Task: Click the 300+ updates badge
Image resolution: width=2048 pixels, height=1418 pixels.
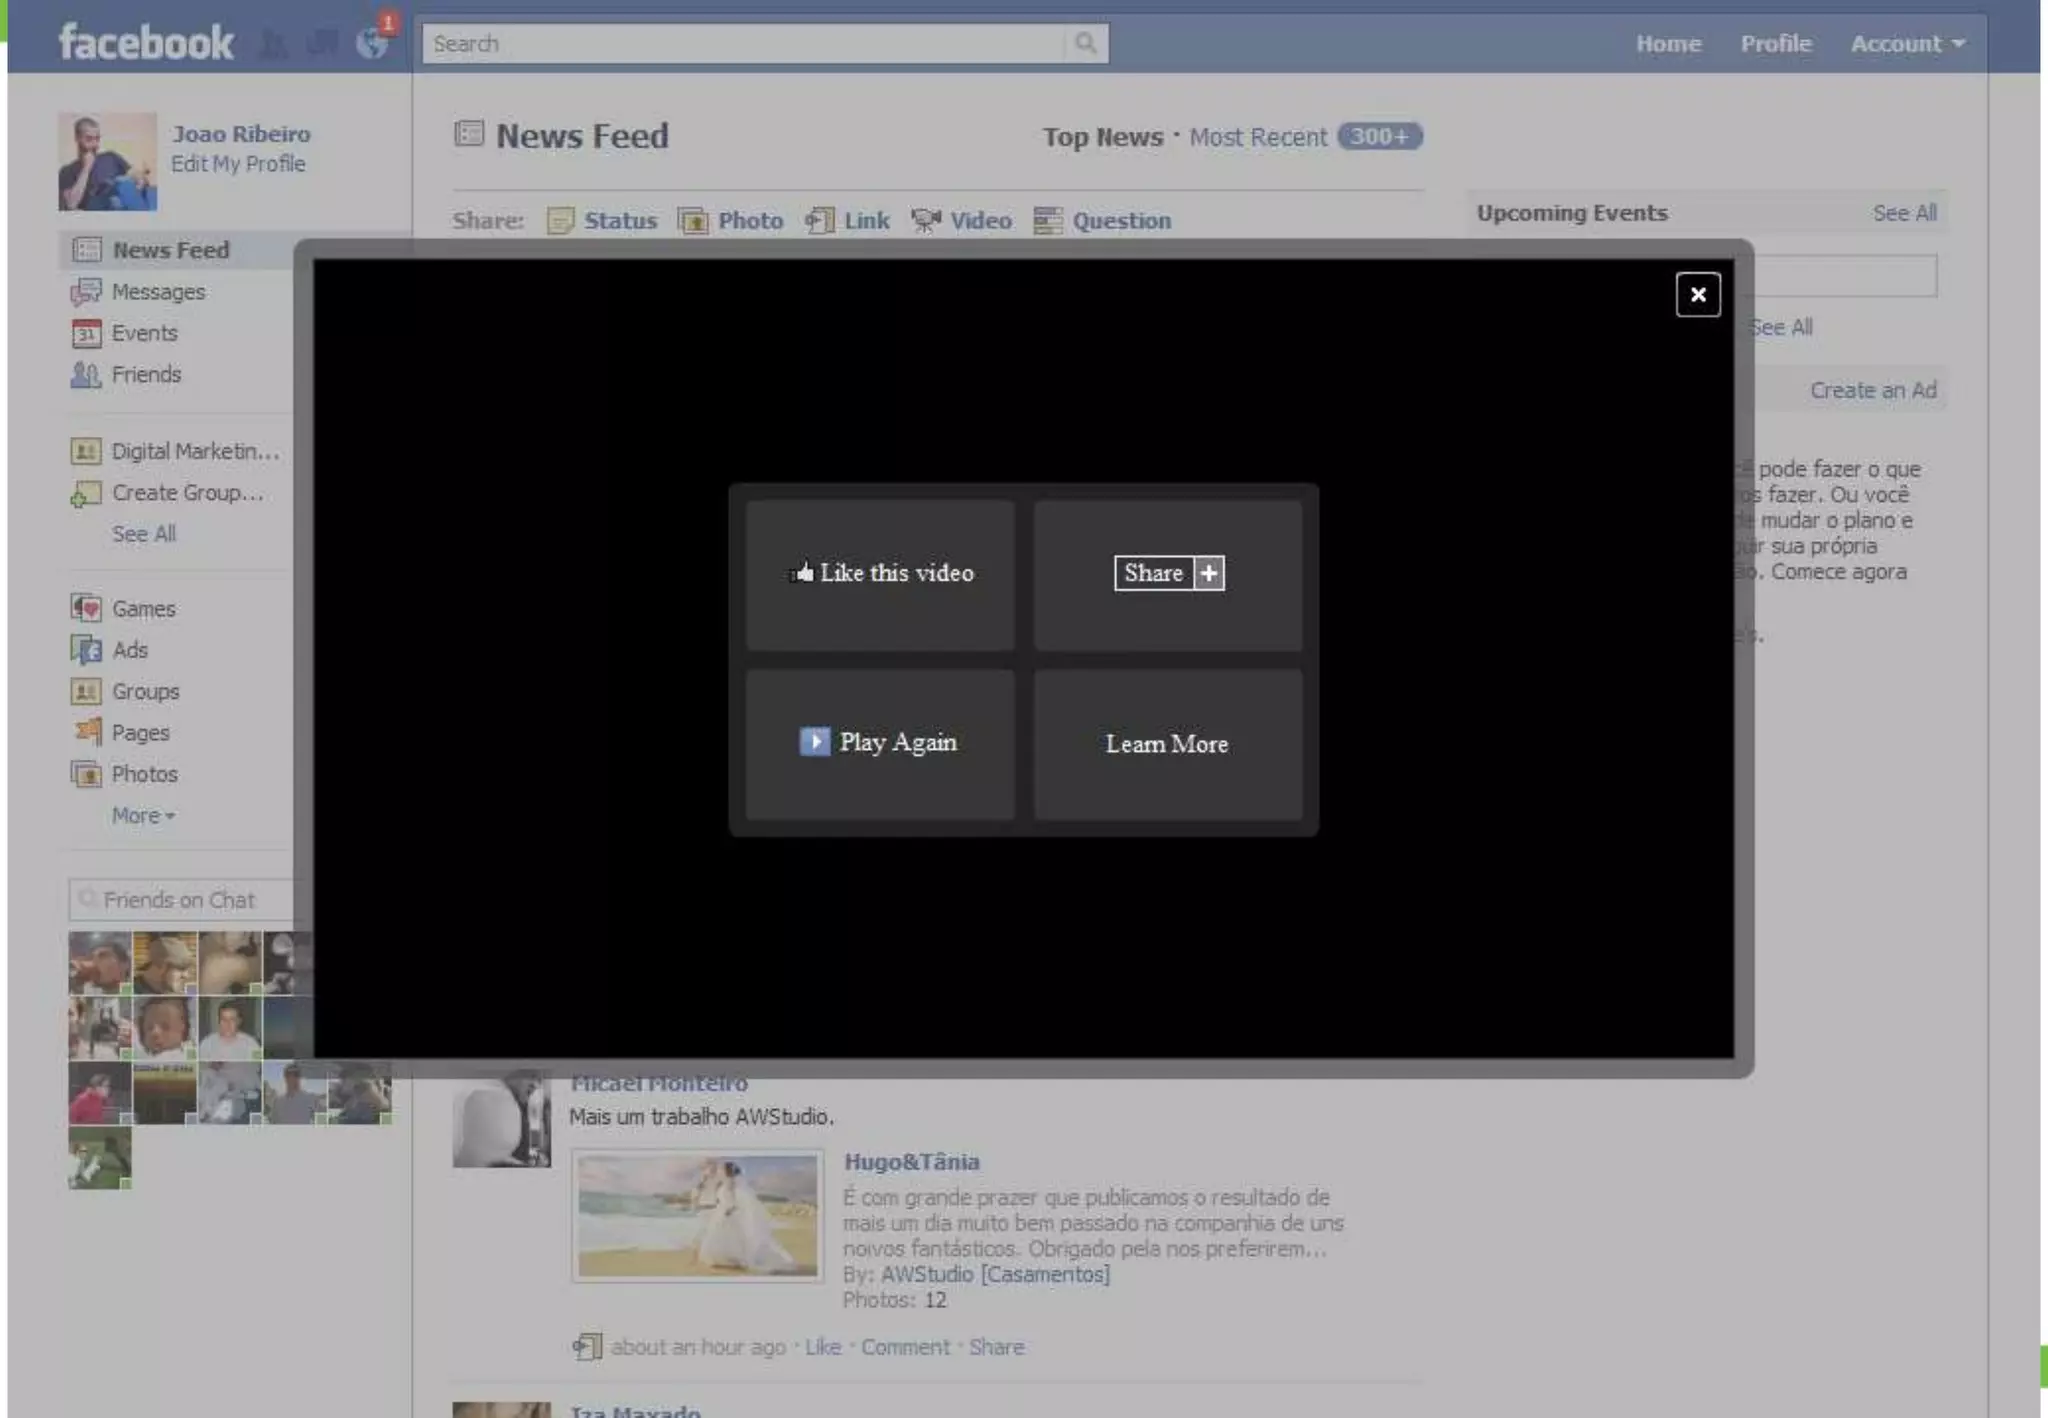Action: pyautogui.click(x=1380, y=136)
